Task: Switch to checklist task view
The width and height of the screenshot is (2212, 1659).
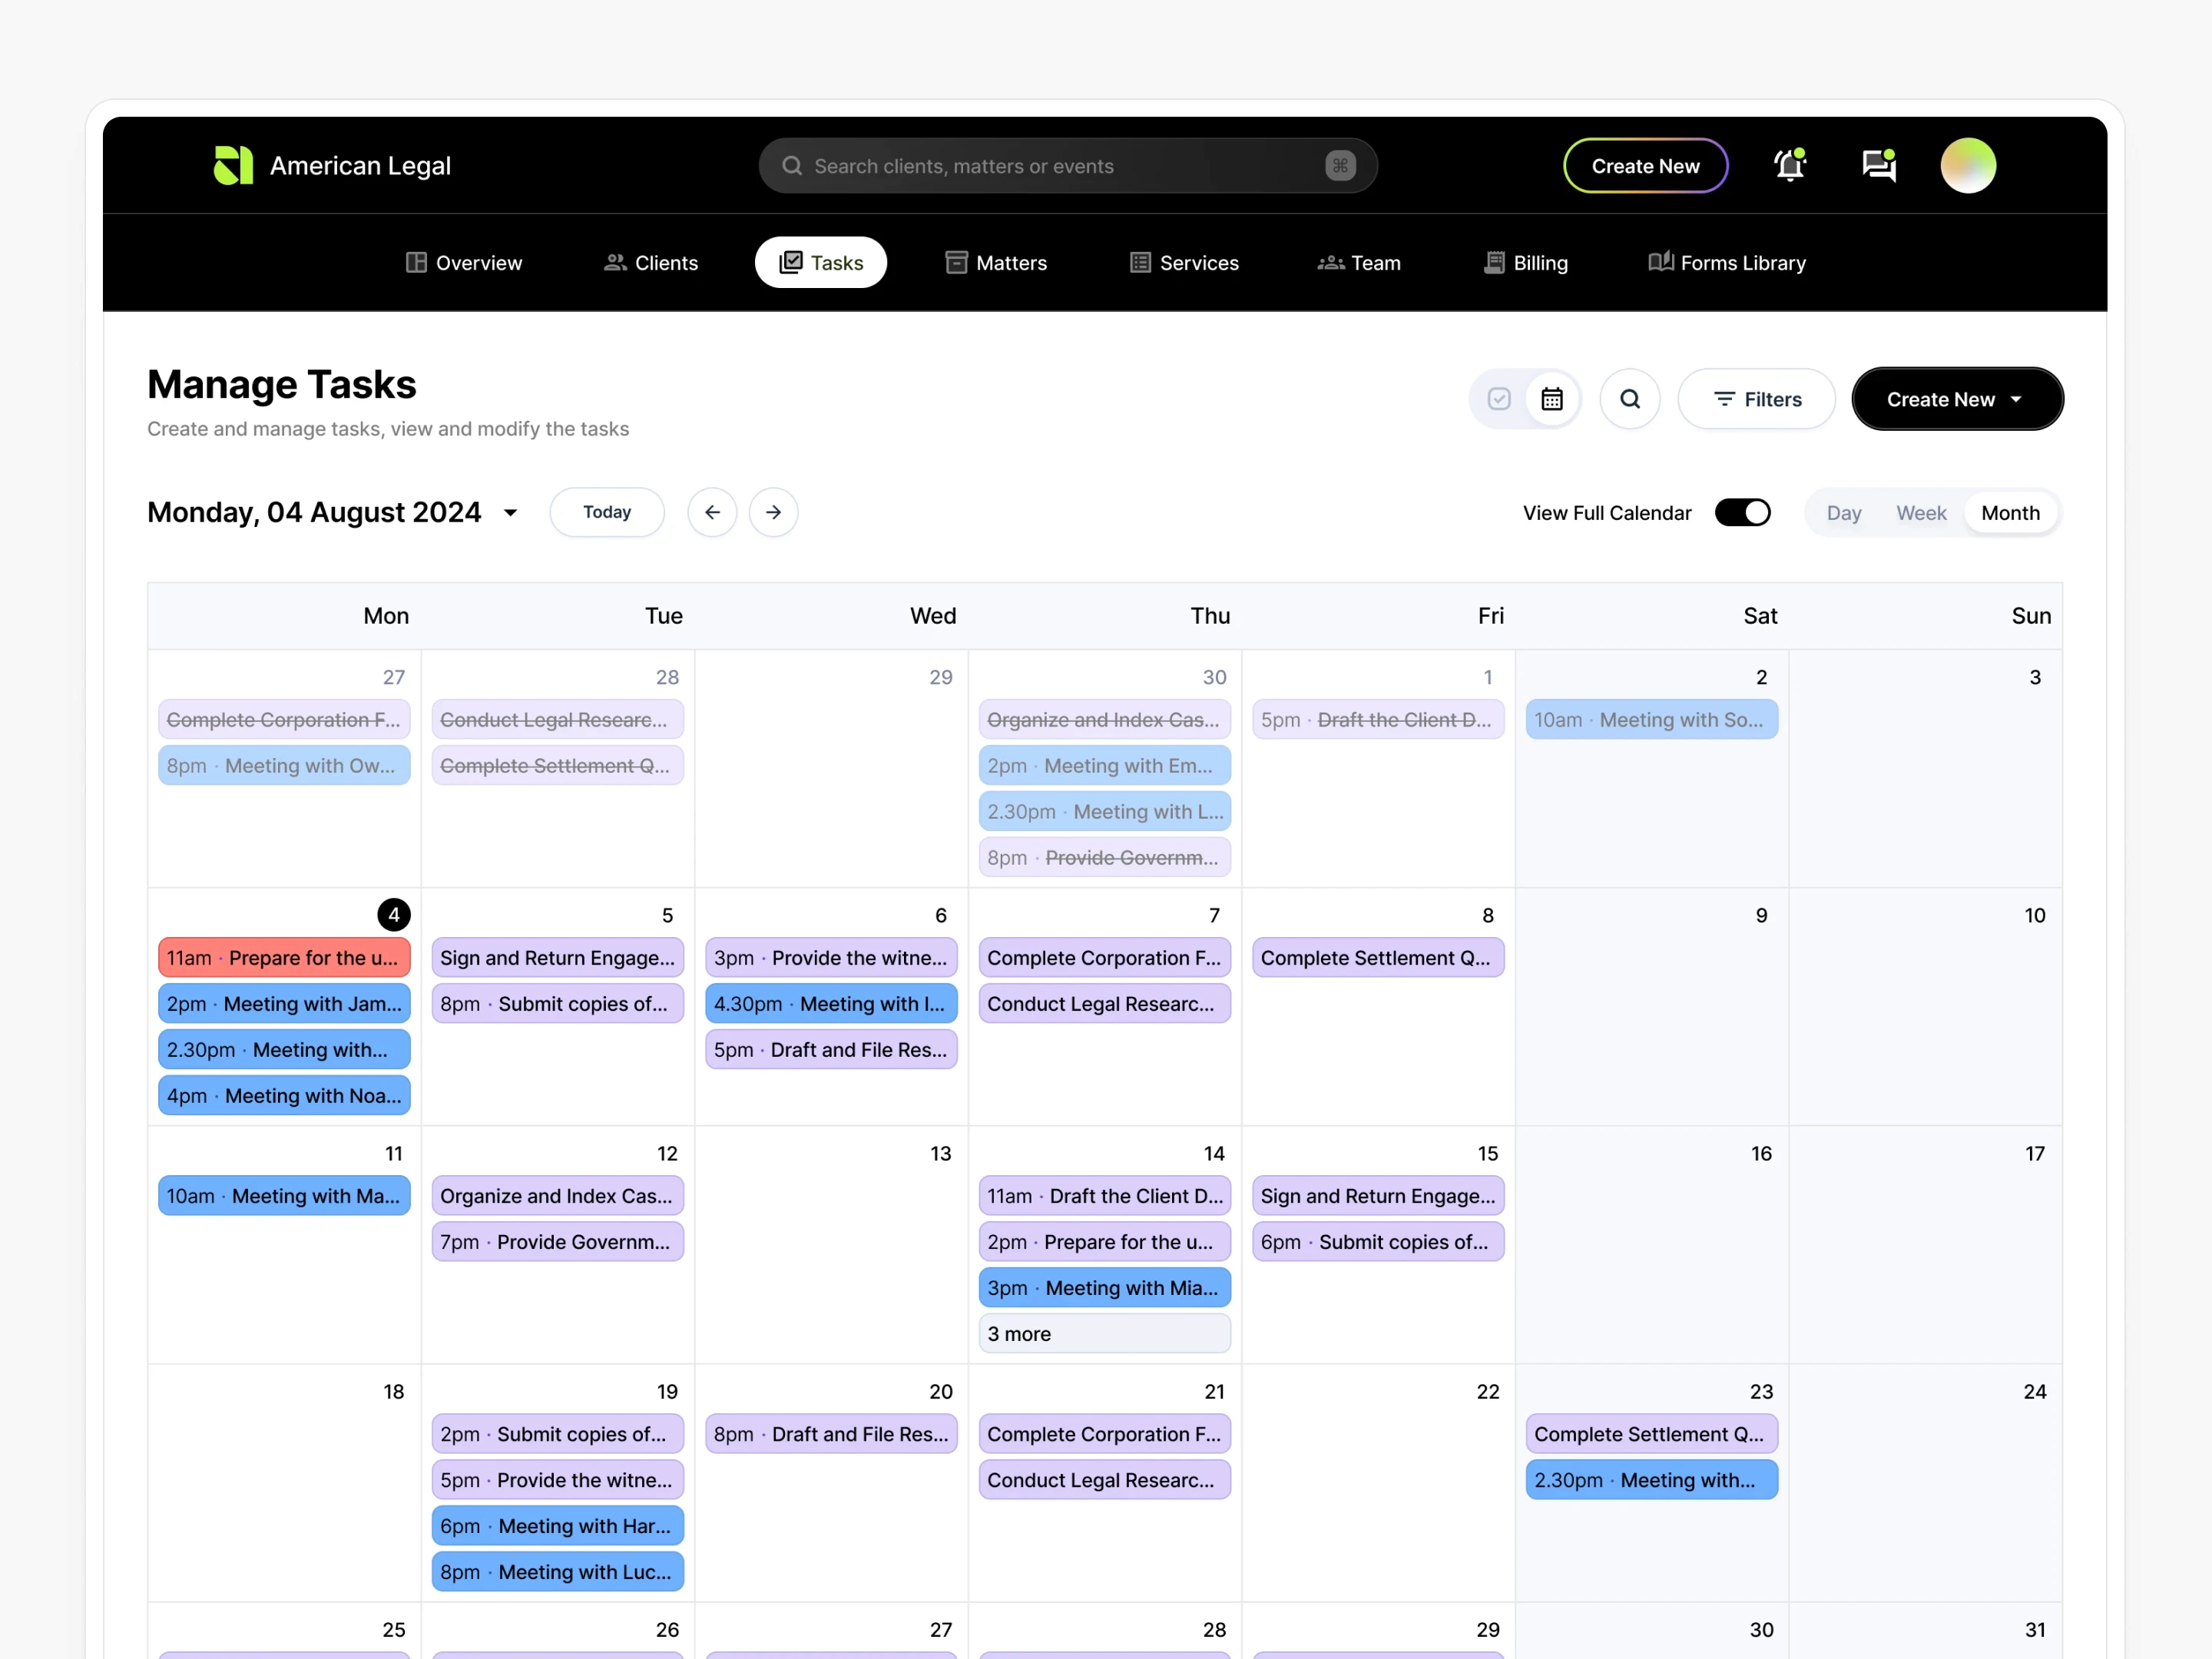Action: 1498,399
